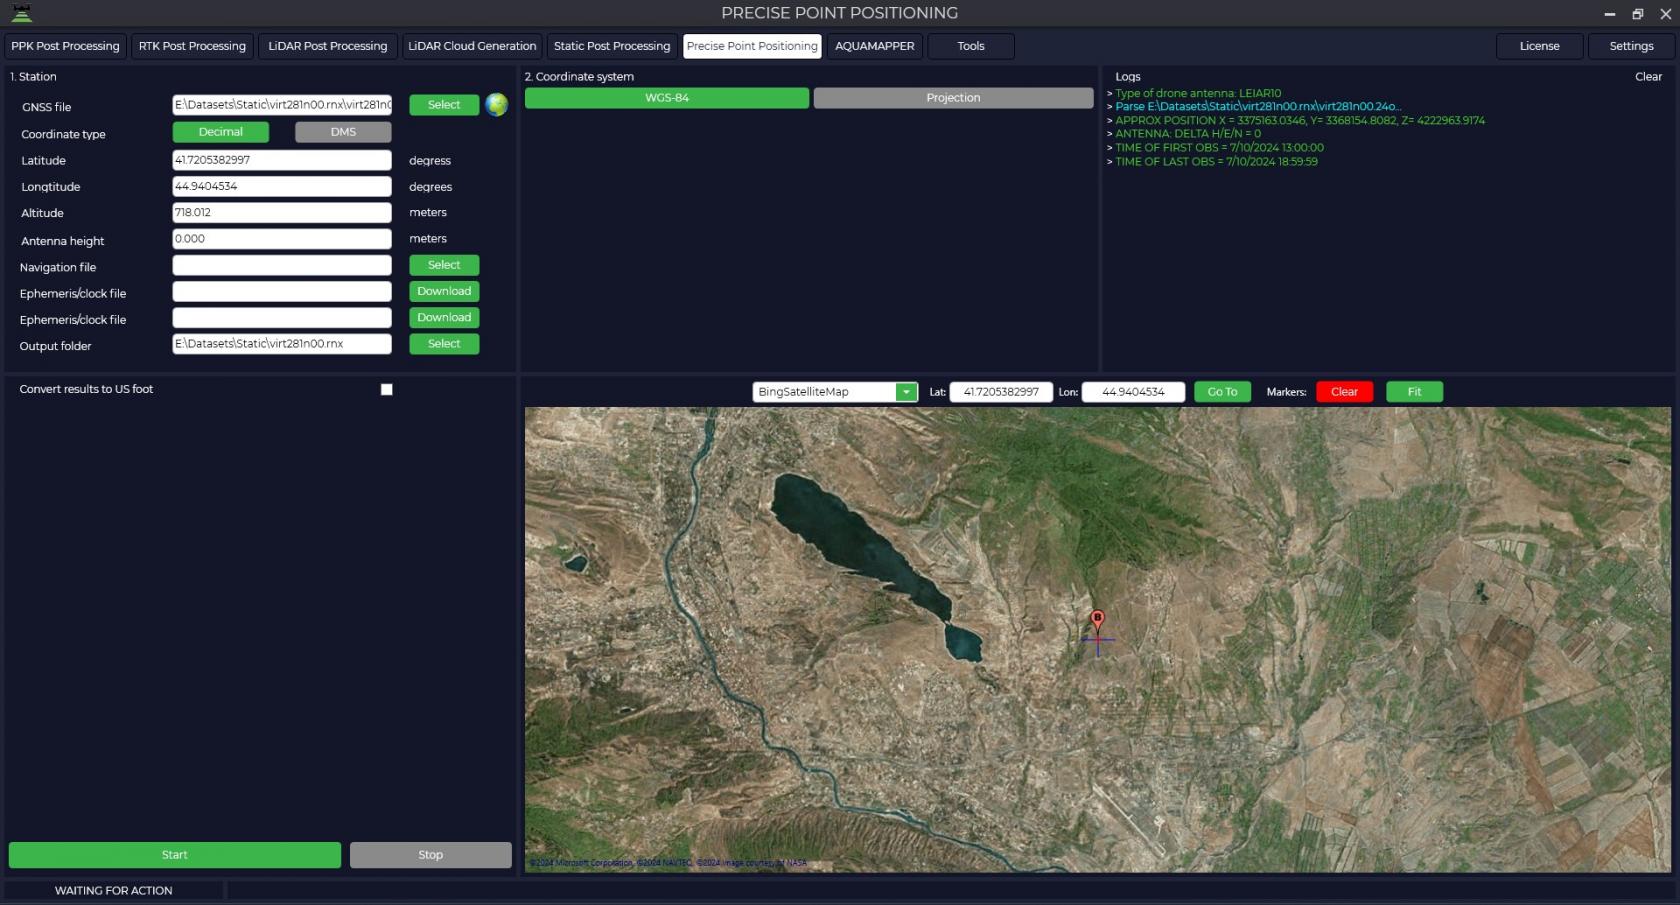The image size is (1680, 905).
Task: Open the PPK Post Processing tab
Action: point(65,46)
